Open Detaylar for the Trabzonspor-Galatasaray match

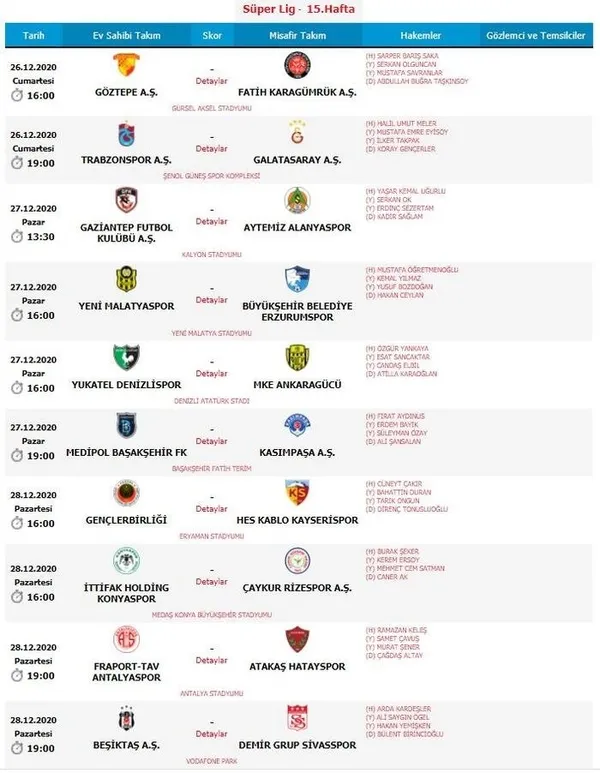(x=212, y=148)
